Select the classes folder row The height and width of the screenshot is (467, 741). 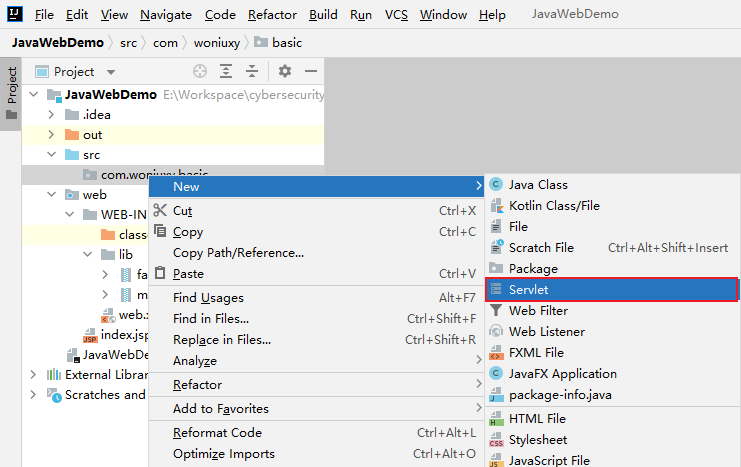(x=85, y=234)
